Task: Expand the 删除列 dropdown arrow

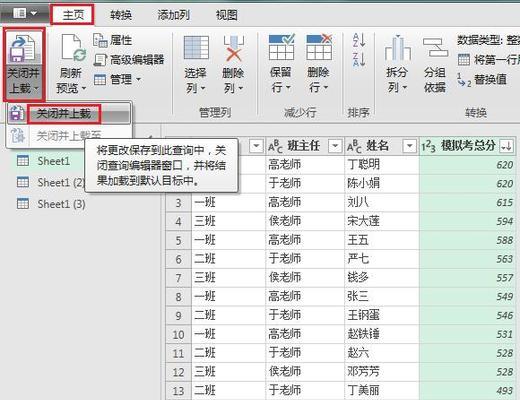Action: click(240, 88)
